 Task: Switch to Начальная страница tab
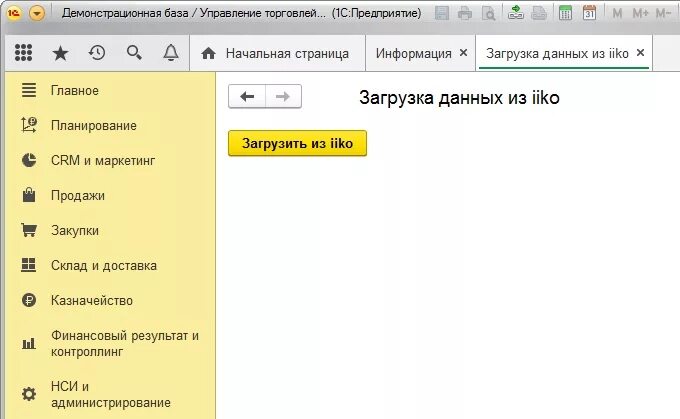point(277,53)
